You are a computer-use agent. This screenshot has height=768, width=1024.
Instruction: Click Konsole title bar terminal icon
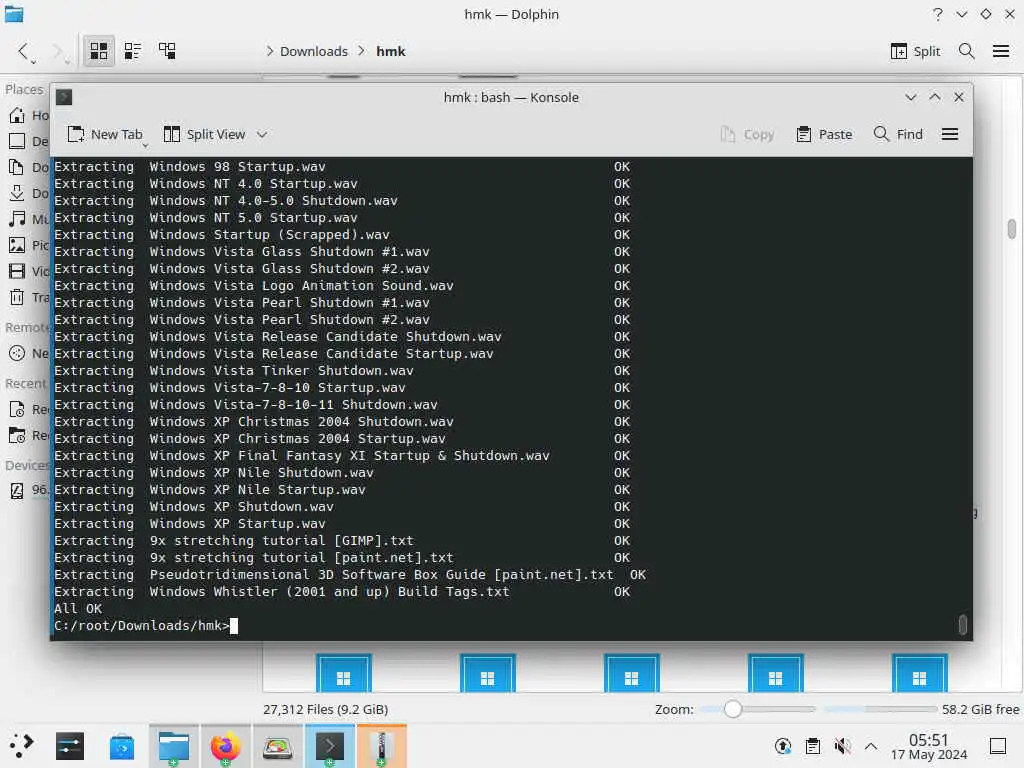(x=64, y=97)
